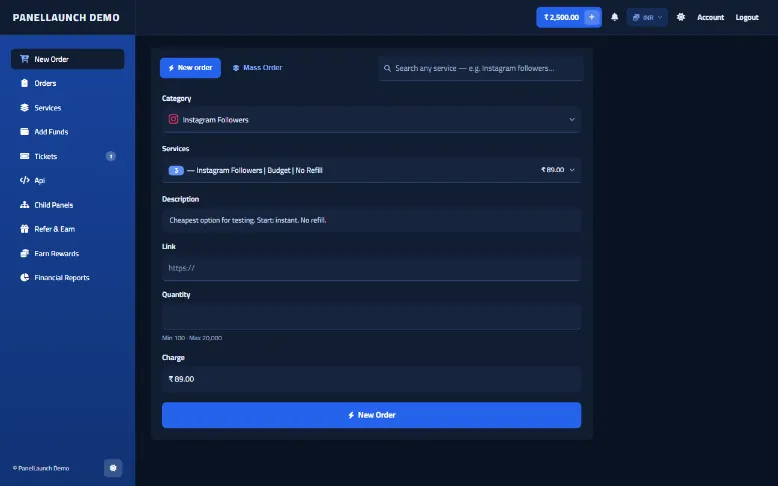778x486 pixels.
Task: Click the Instagram logo in Category field
Action: point(173,119)
